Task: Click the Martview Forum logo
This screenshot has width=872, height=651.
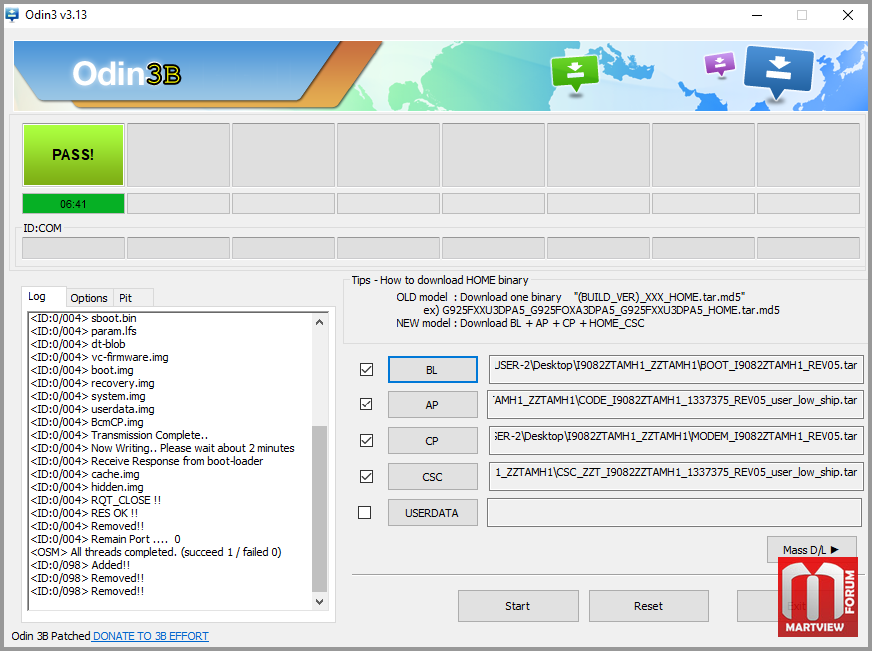Action: tap(817, 596)
